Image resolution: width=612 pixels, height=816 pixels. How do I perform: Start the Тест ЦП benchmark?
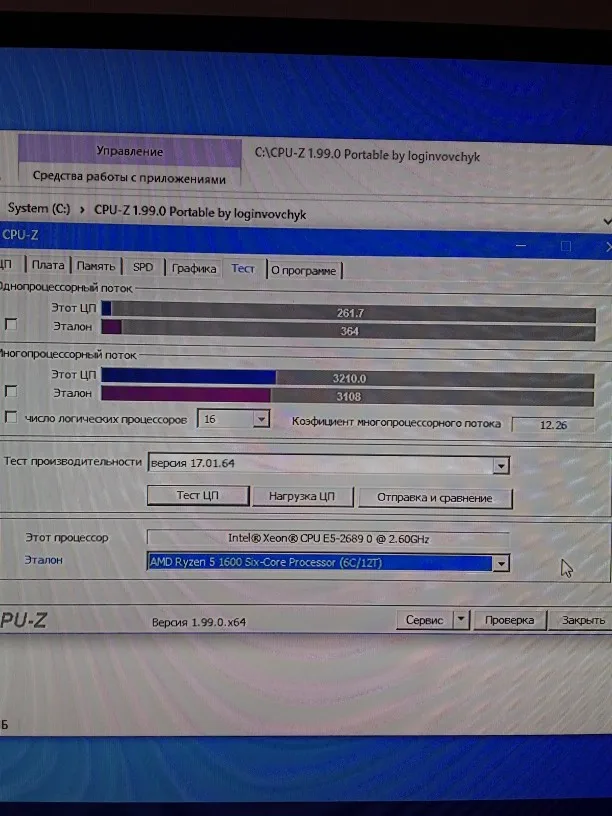pos(198,495)
